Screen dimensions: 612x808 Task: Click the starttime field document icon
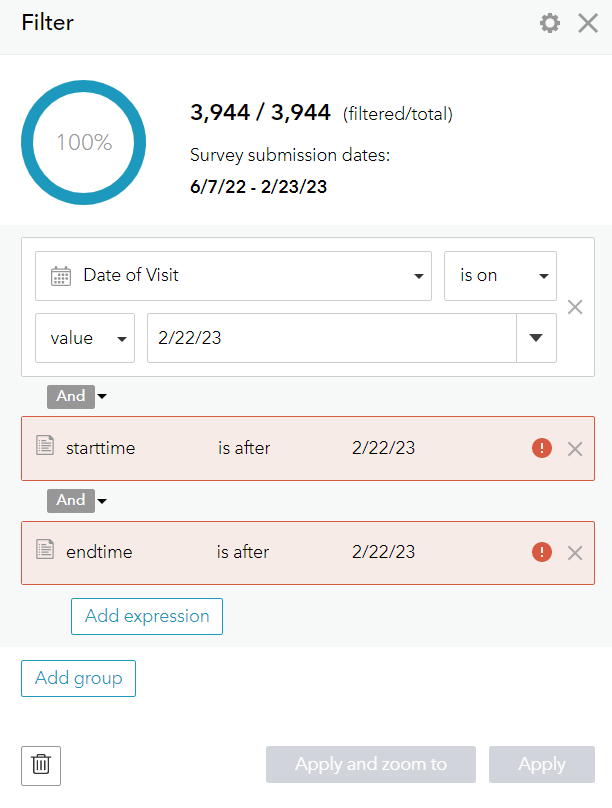(45, 445)
